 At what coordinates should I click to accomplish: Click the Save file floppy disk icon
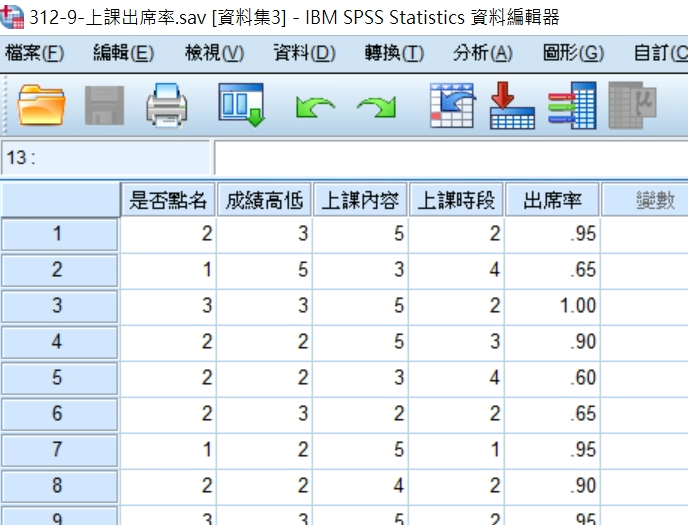pyautogui.click(x=103, y=105)
